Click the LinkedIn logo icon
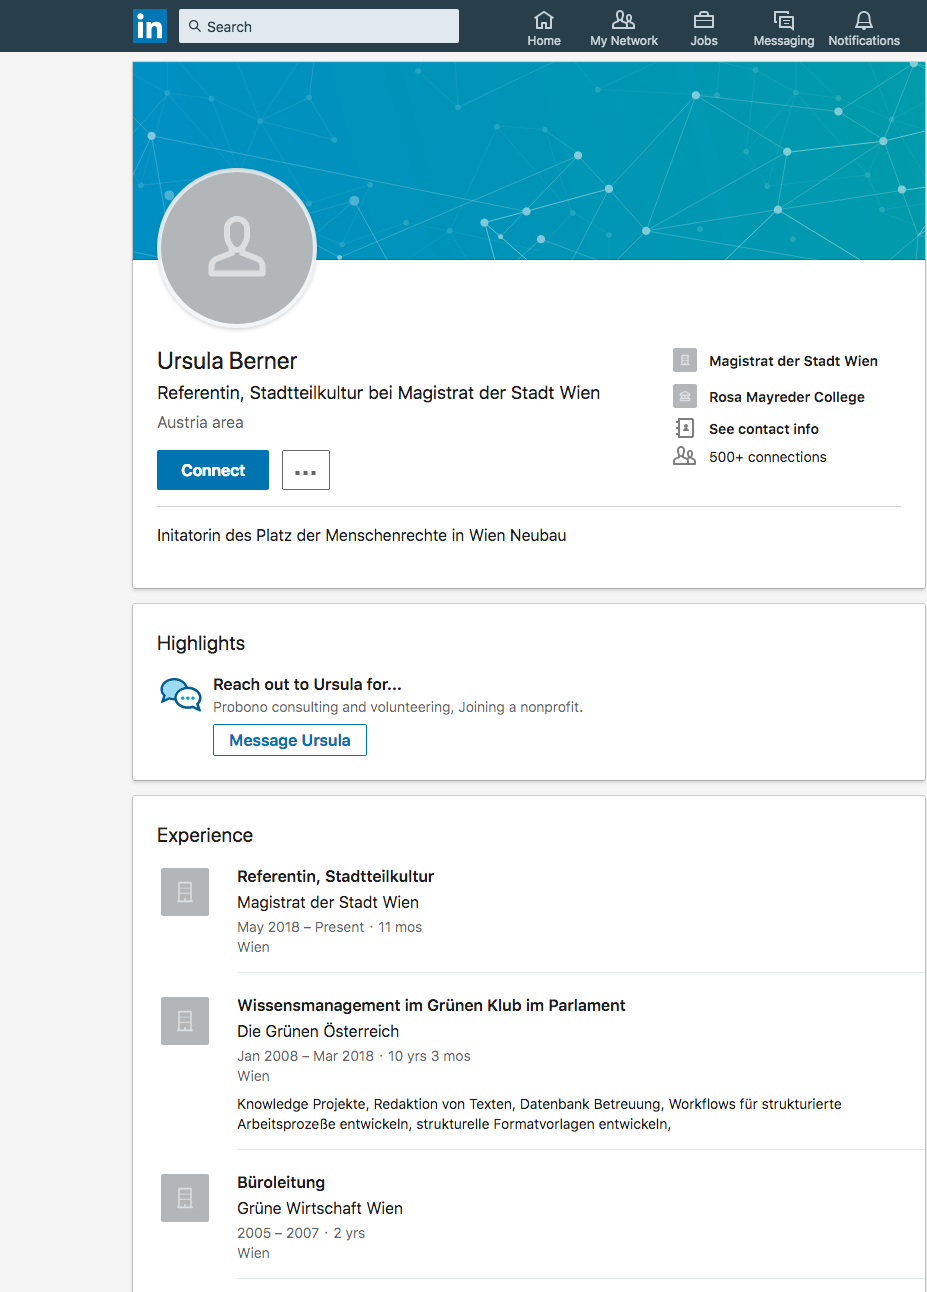This screenshot has width=927, height=1292. [150, 26]
